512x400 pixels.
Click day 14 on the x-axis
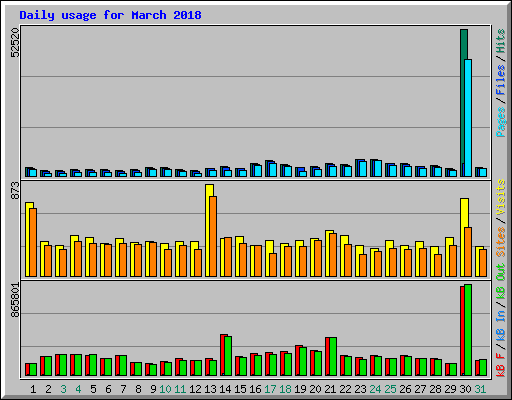point(225,389)
